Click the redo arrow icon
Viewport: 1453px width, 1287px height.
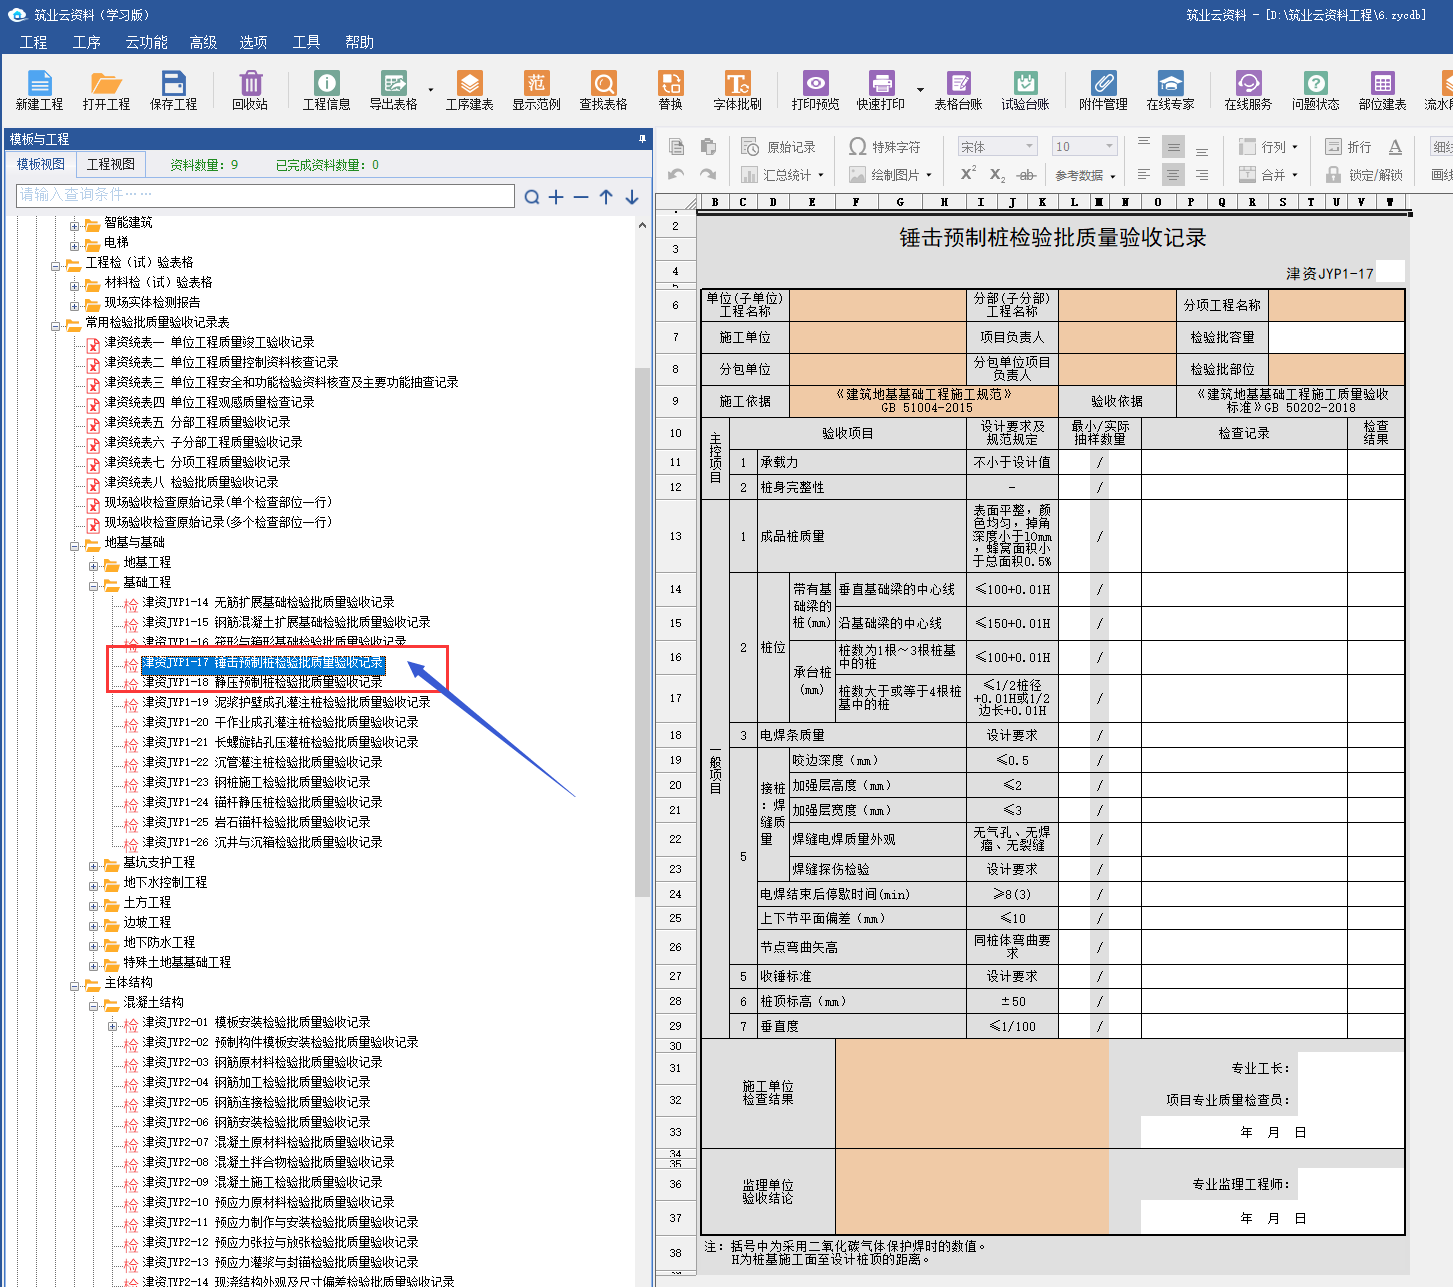pyautogui.click(x=708, y=175)
